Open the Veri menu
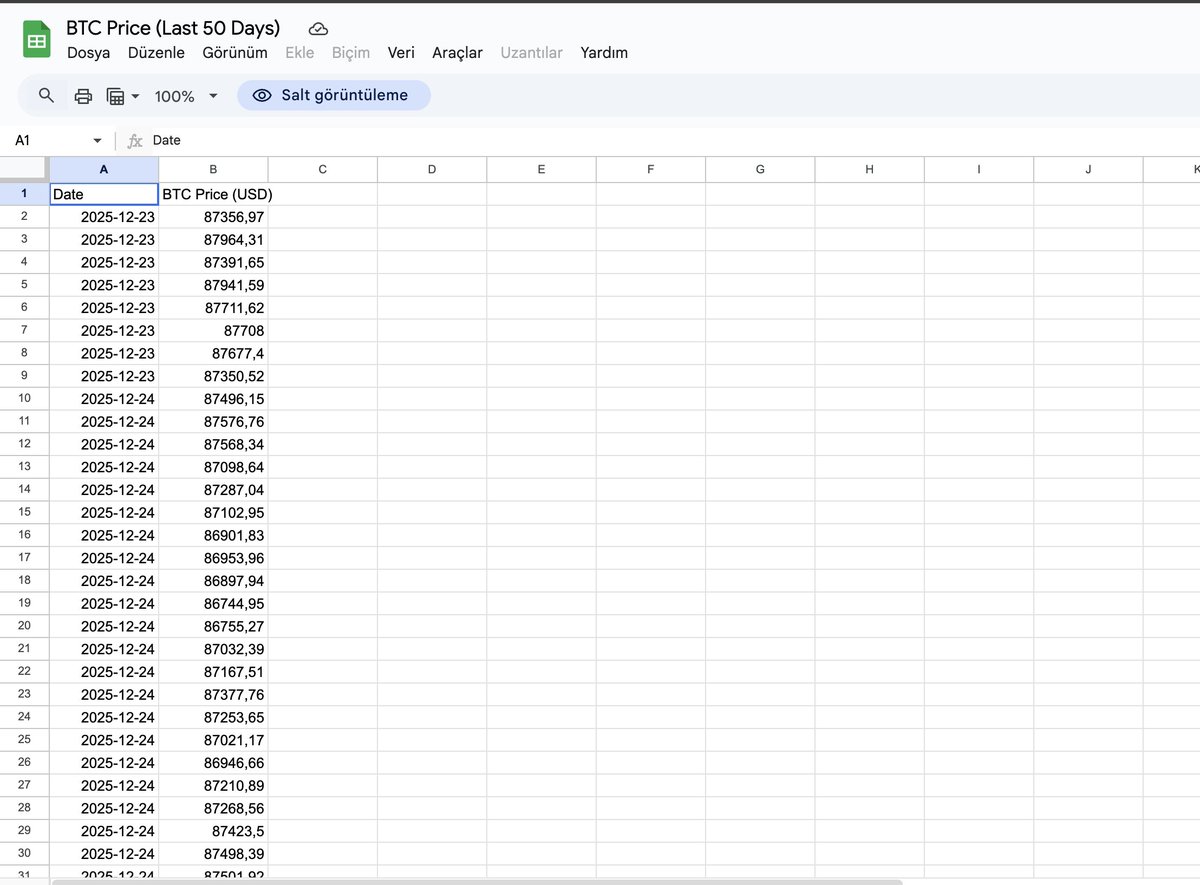The image size is (1200, 885). pyautogui.click(x=401, y=53)
